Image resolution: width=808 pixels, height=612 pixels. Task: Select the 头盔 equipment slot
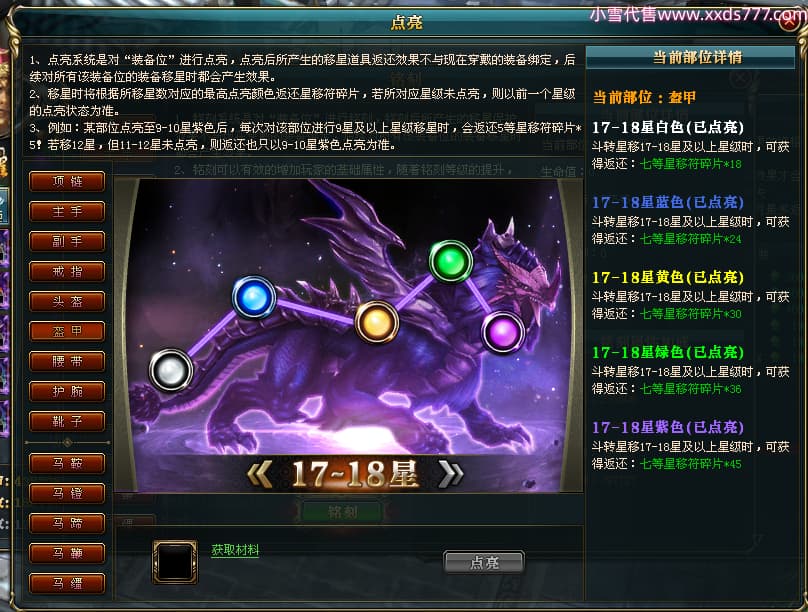(68, 301)
